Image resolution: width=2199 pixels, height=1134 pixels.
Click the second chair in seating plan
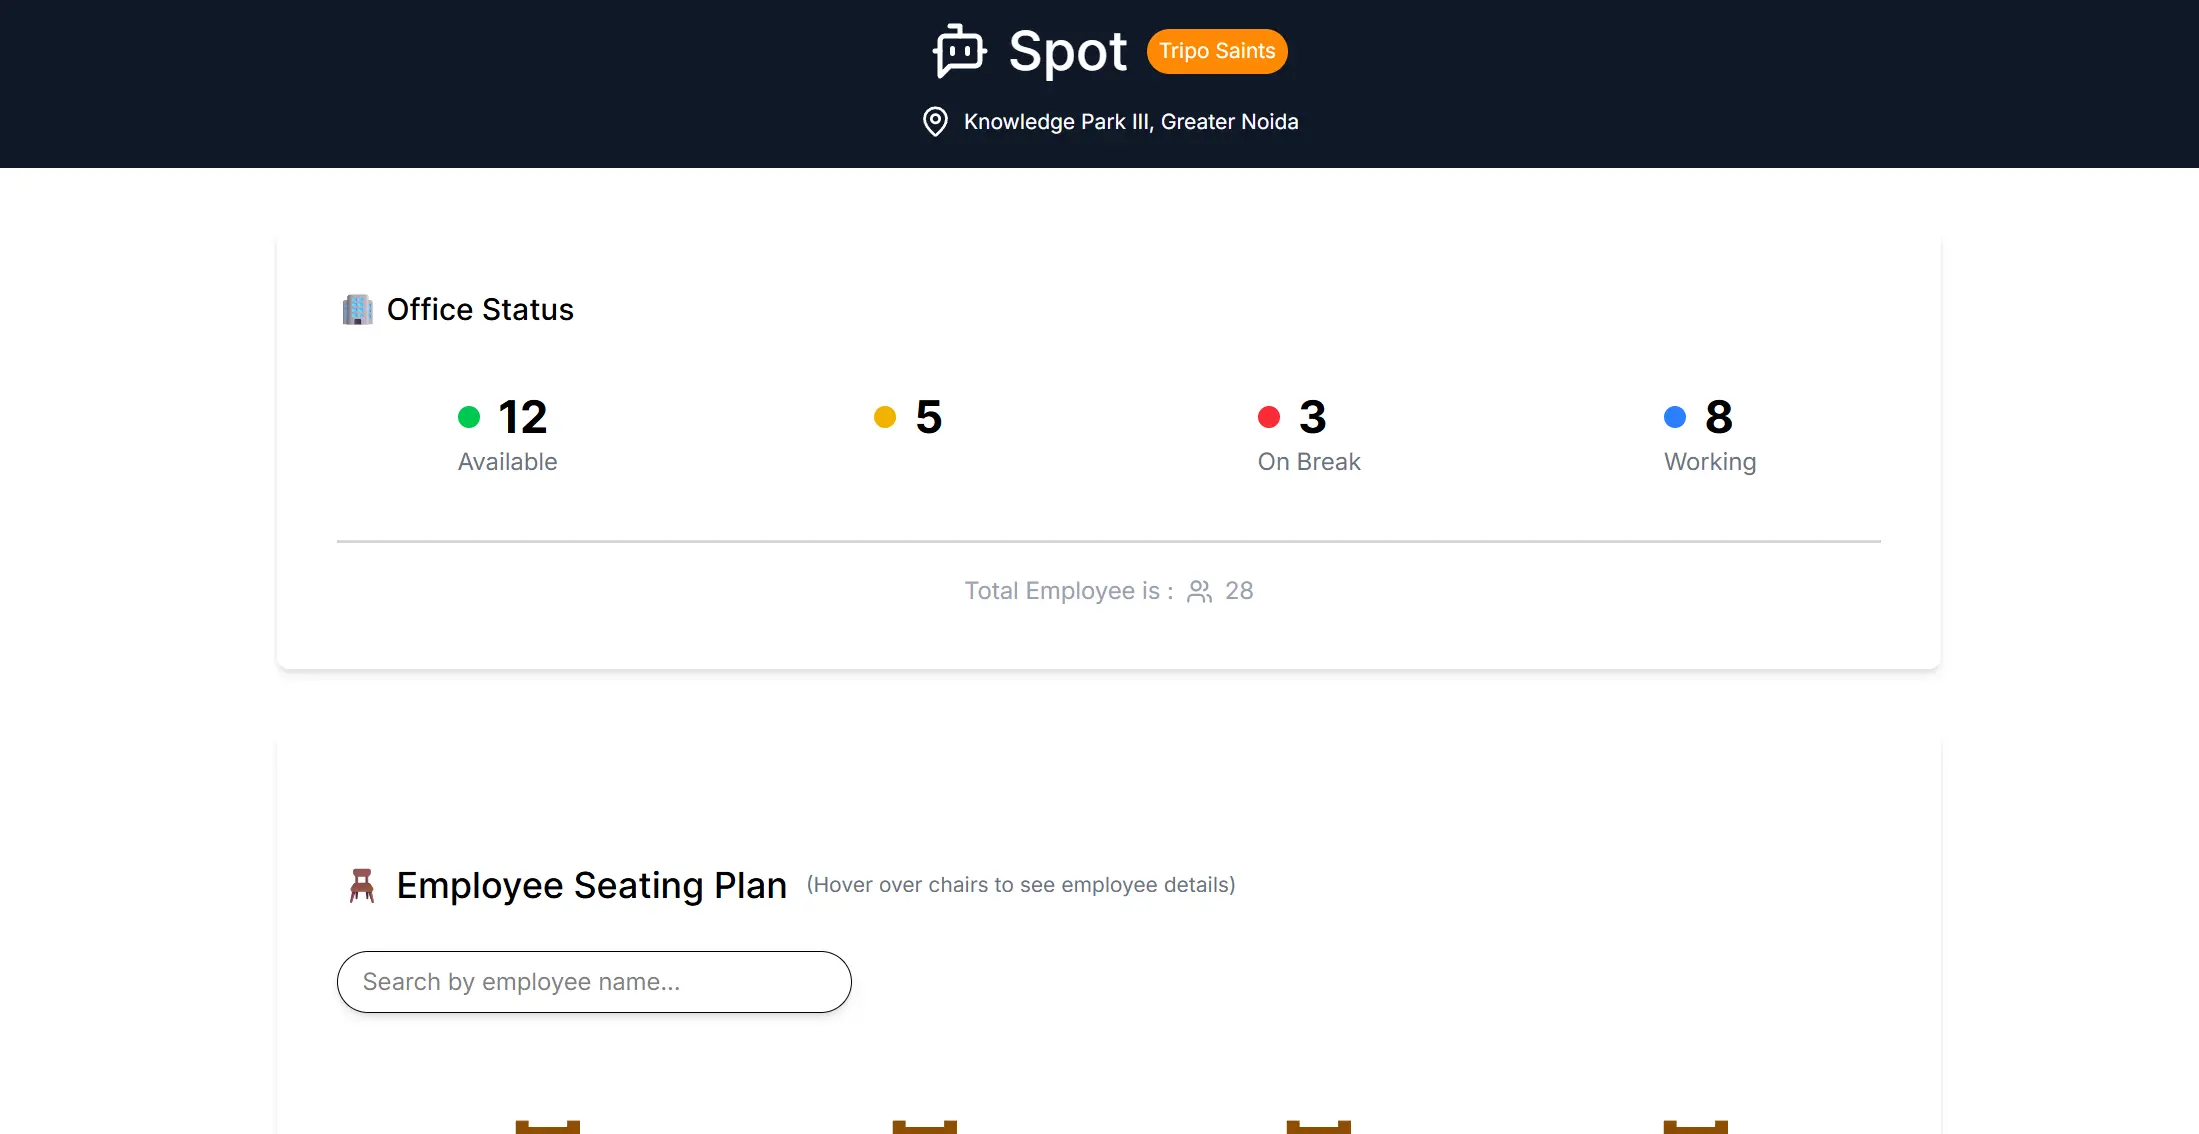coord(925,1125)
